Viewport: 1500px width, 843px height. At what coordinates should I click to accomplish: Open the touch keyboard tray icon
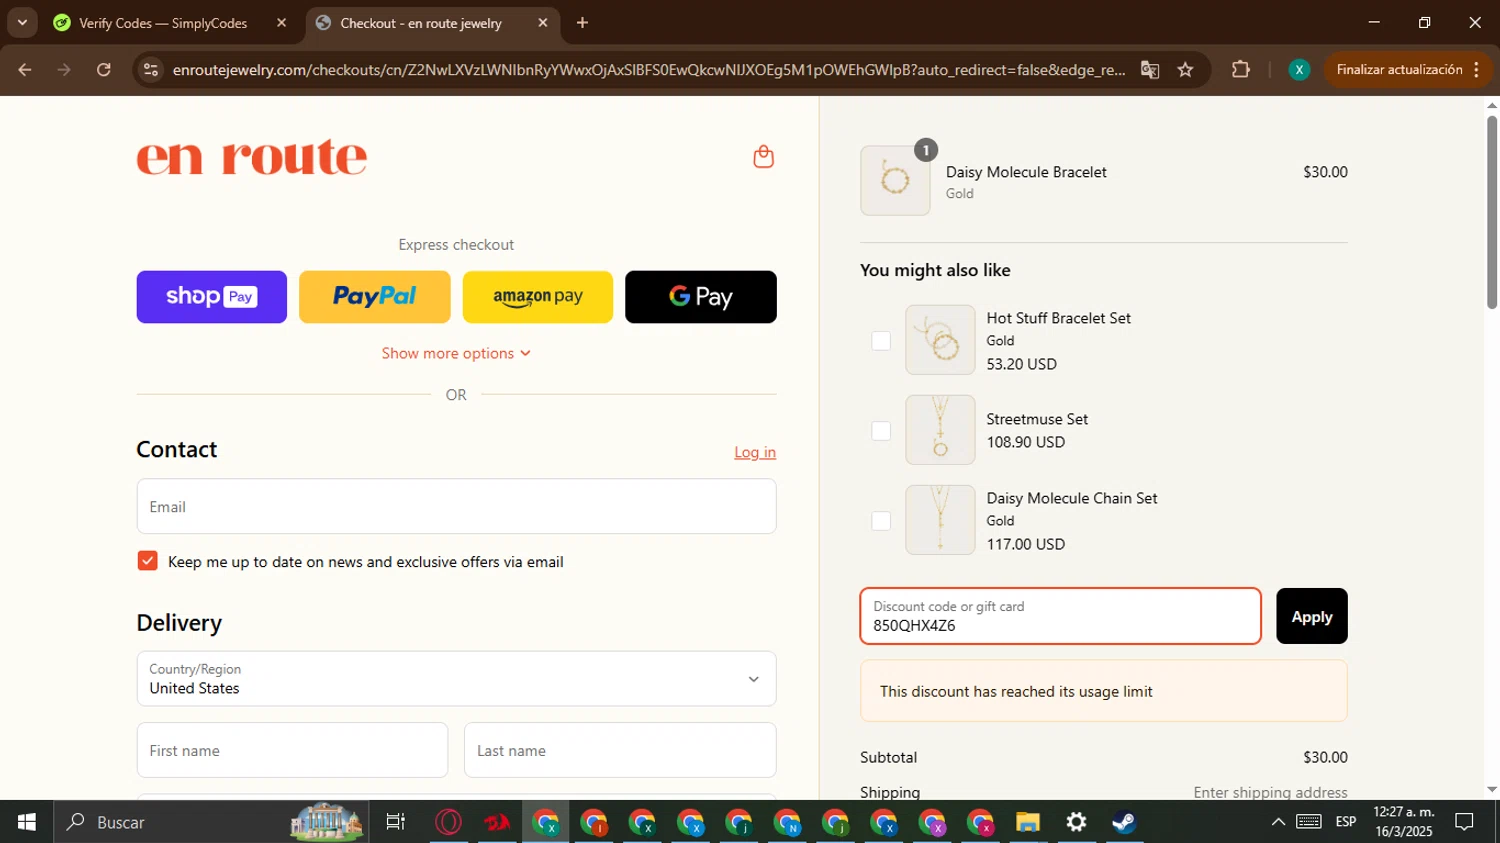tap(1309, 822)
